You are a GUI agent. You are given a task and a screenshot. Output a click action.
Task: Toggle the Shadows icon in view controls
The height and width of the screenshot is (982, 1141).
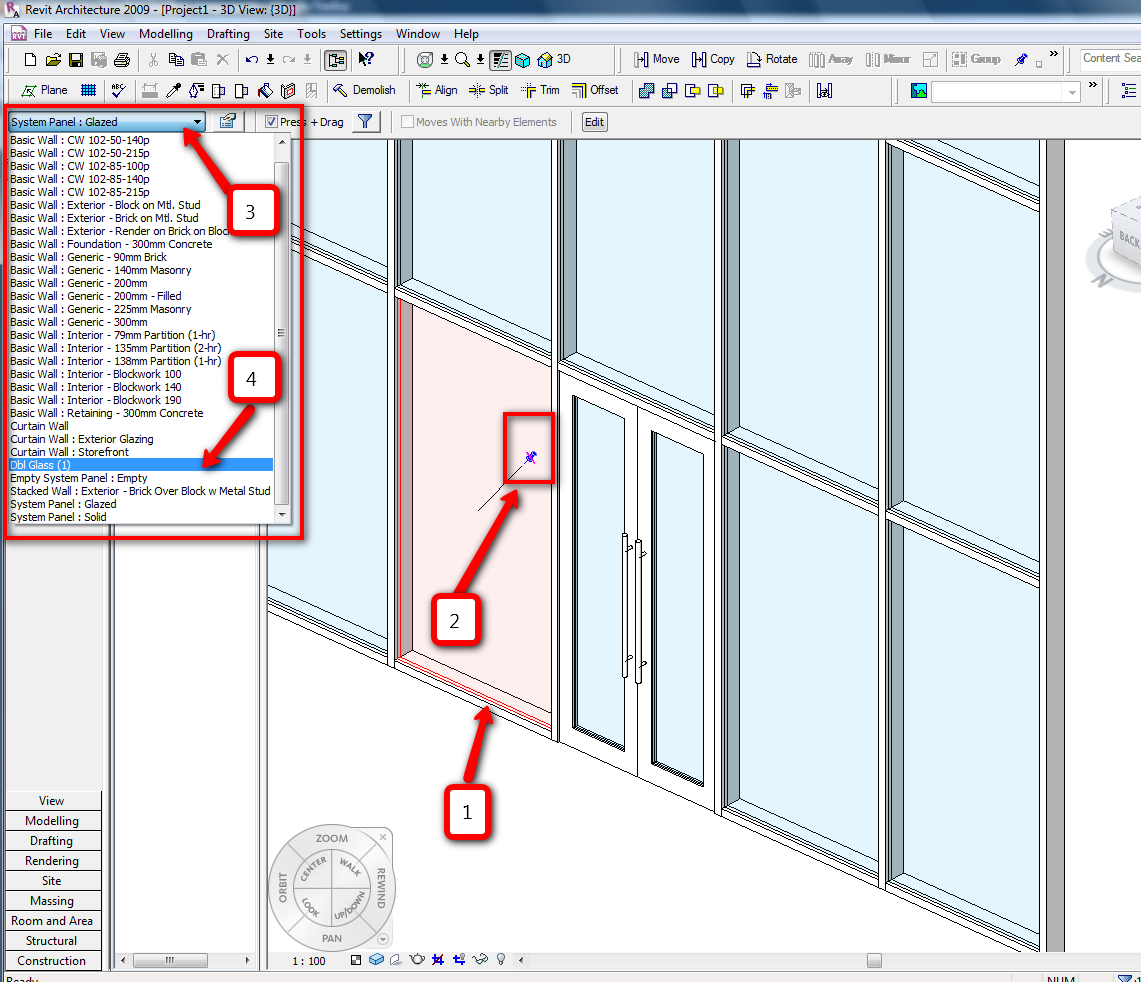tap(396, 959)
